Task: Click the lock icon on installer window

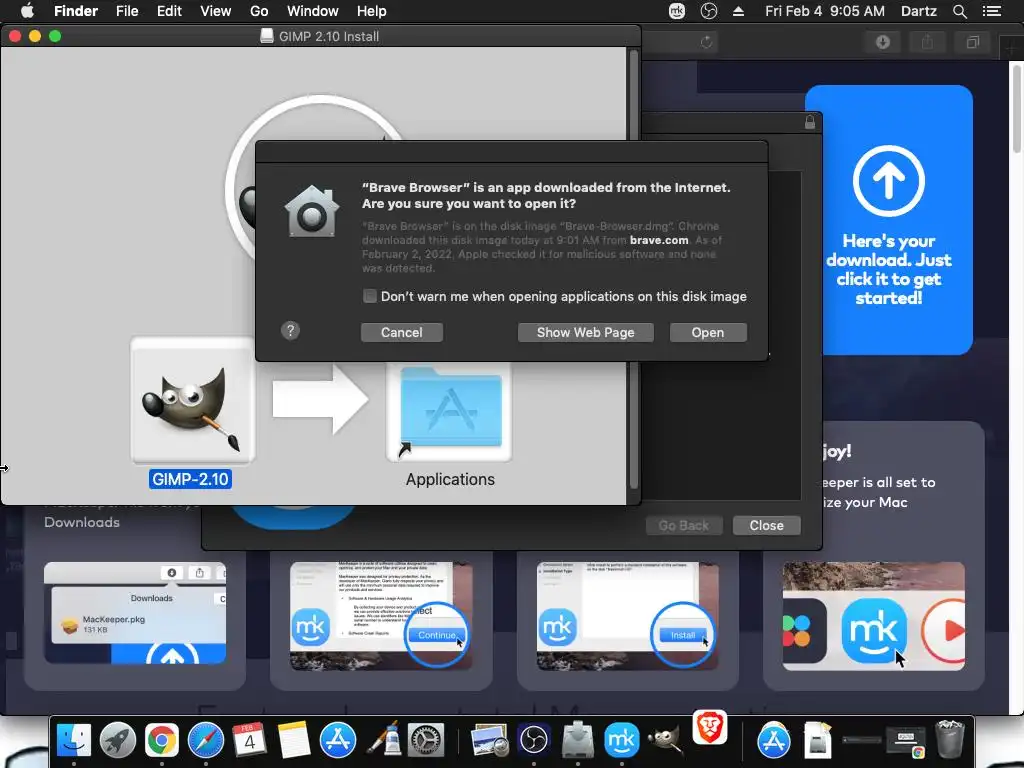Action: (810, 121)
